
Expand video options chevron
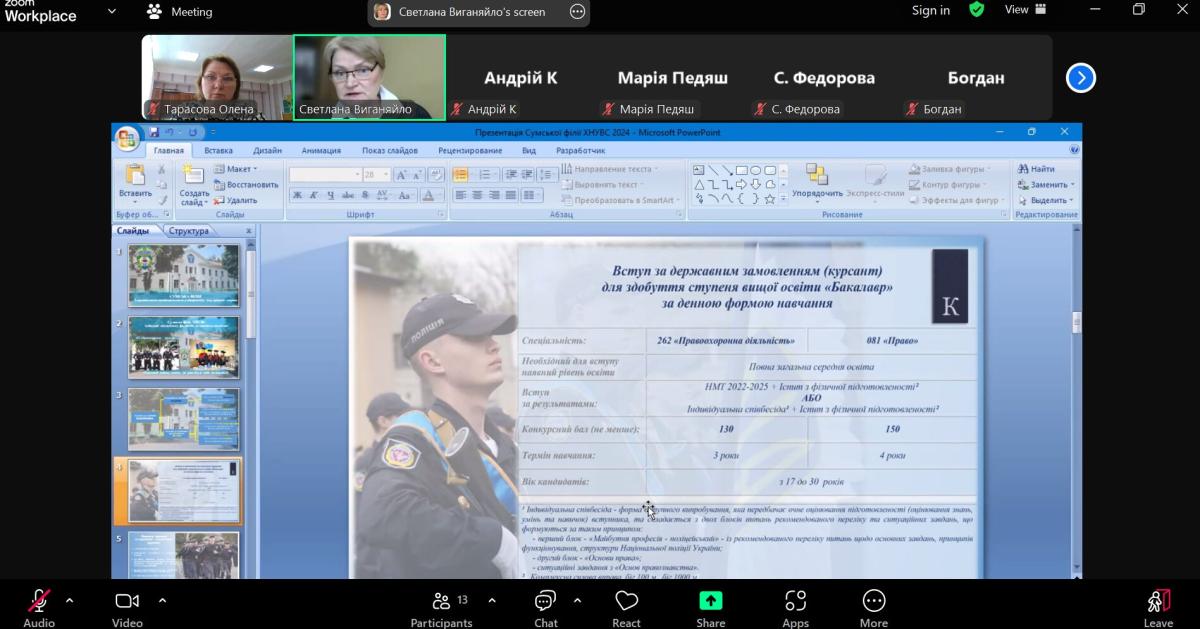(162, 600)
